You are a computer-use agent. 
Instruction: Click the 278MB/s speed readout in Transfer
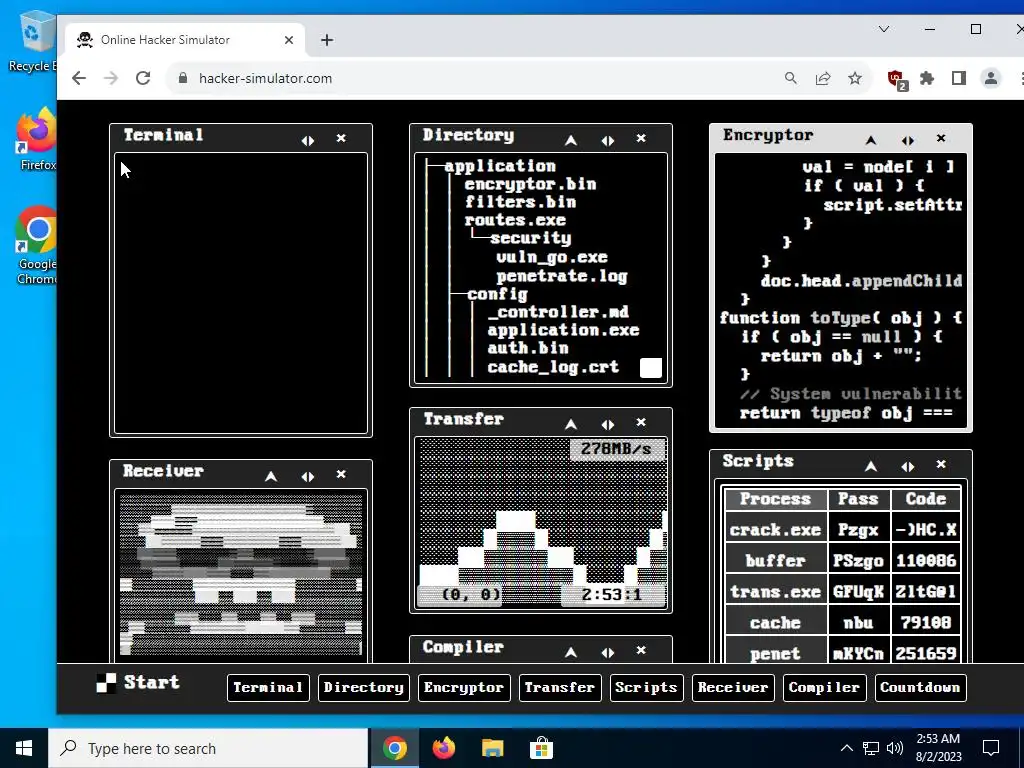click(617, 449)
